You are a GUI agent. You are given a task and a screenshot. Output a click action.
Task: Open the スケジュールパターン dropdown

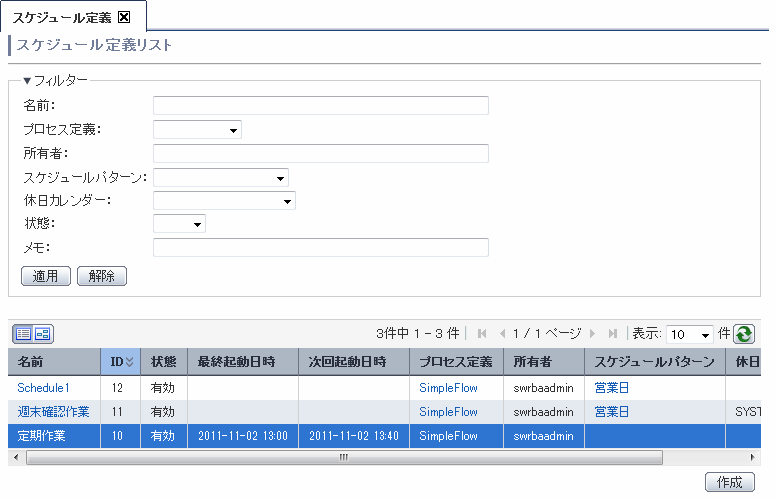(220, 177)
